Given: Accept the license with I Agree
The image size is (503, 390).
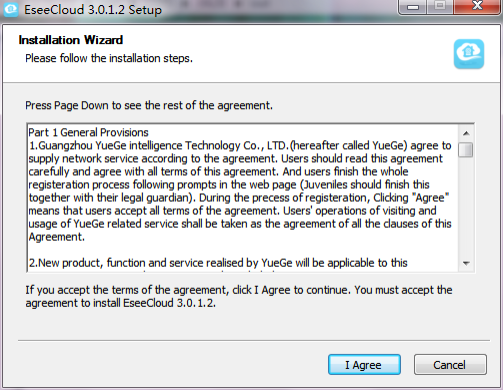Looking at the screenshot, I should pos(364,365).
